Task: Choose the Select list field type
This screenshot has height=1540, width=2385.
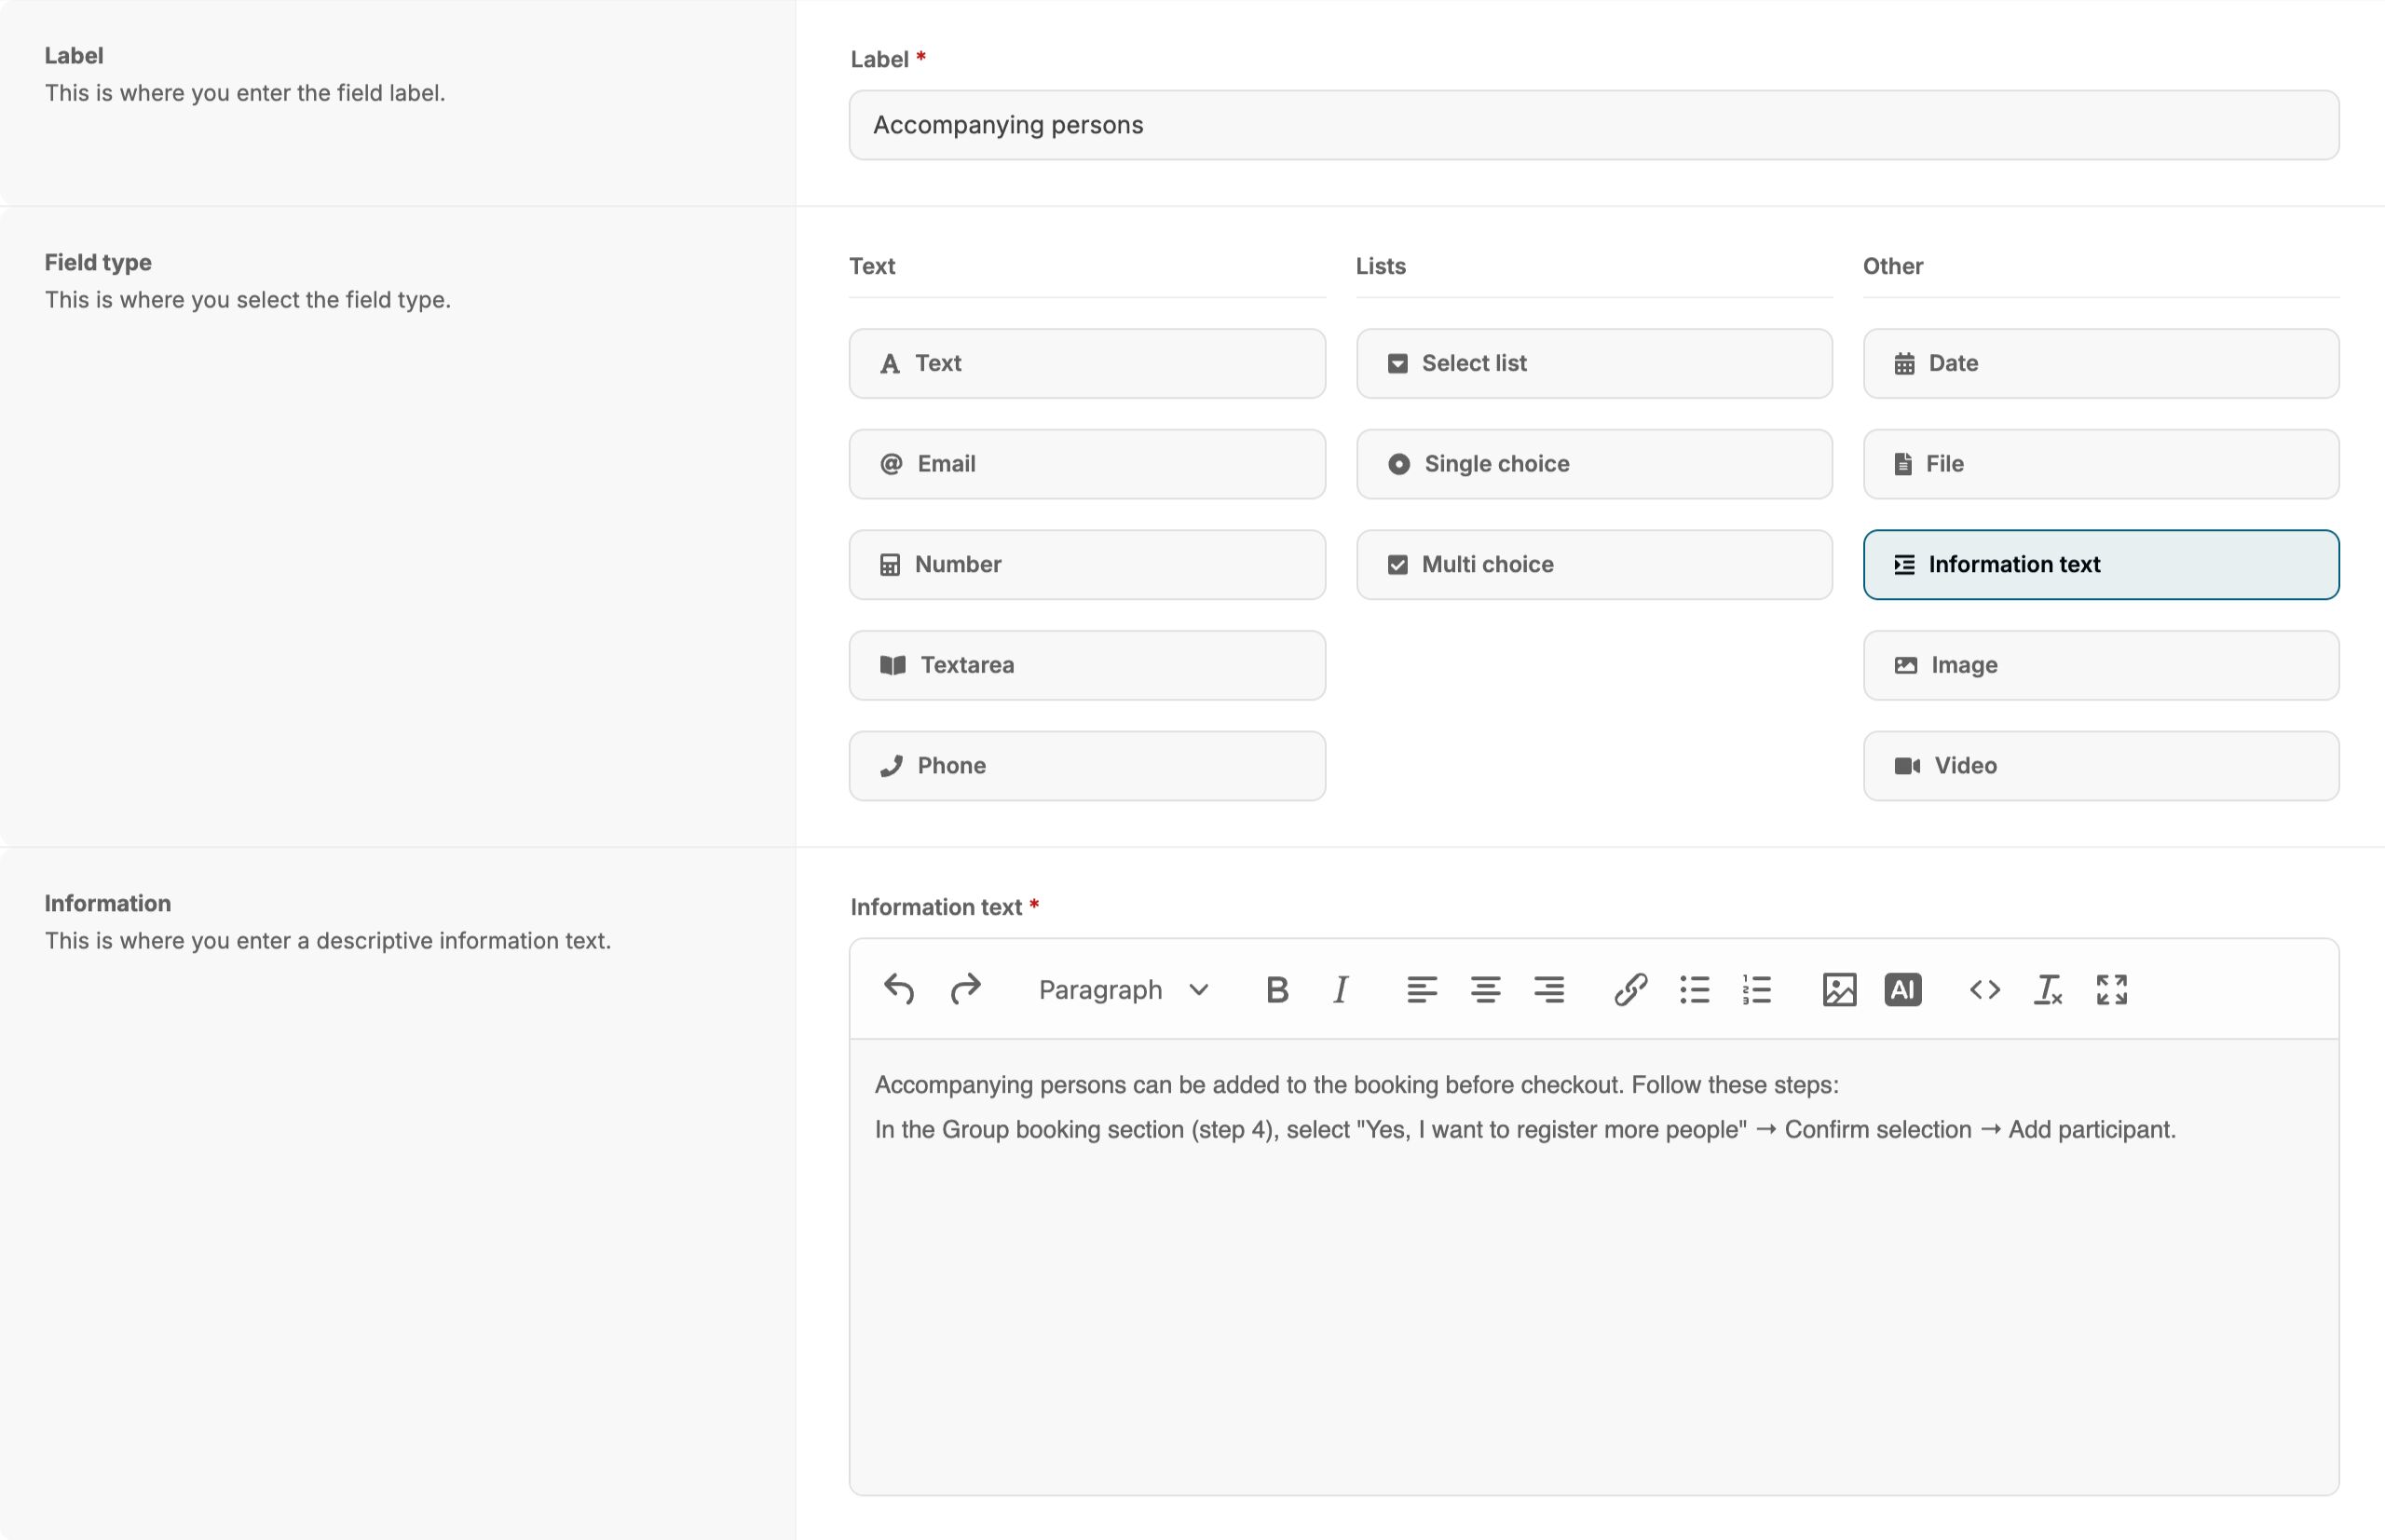Action: click(x=1593, y=363)
